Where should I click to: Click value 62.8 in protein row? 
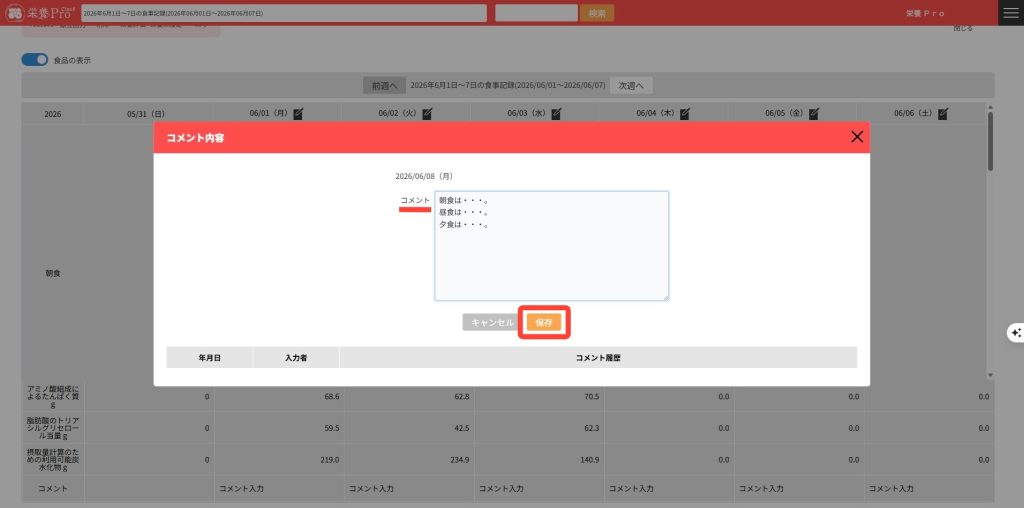click(x=462, y=396)
